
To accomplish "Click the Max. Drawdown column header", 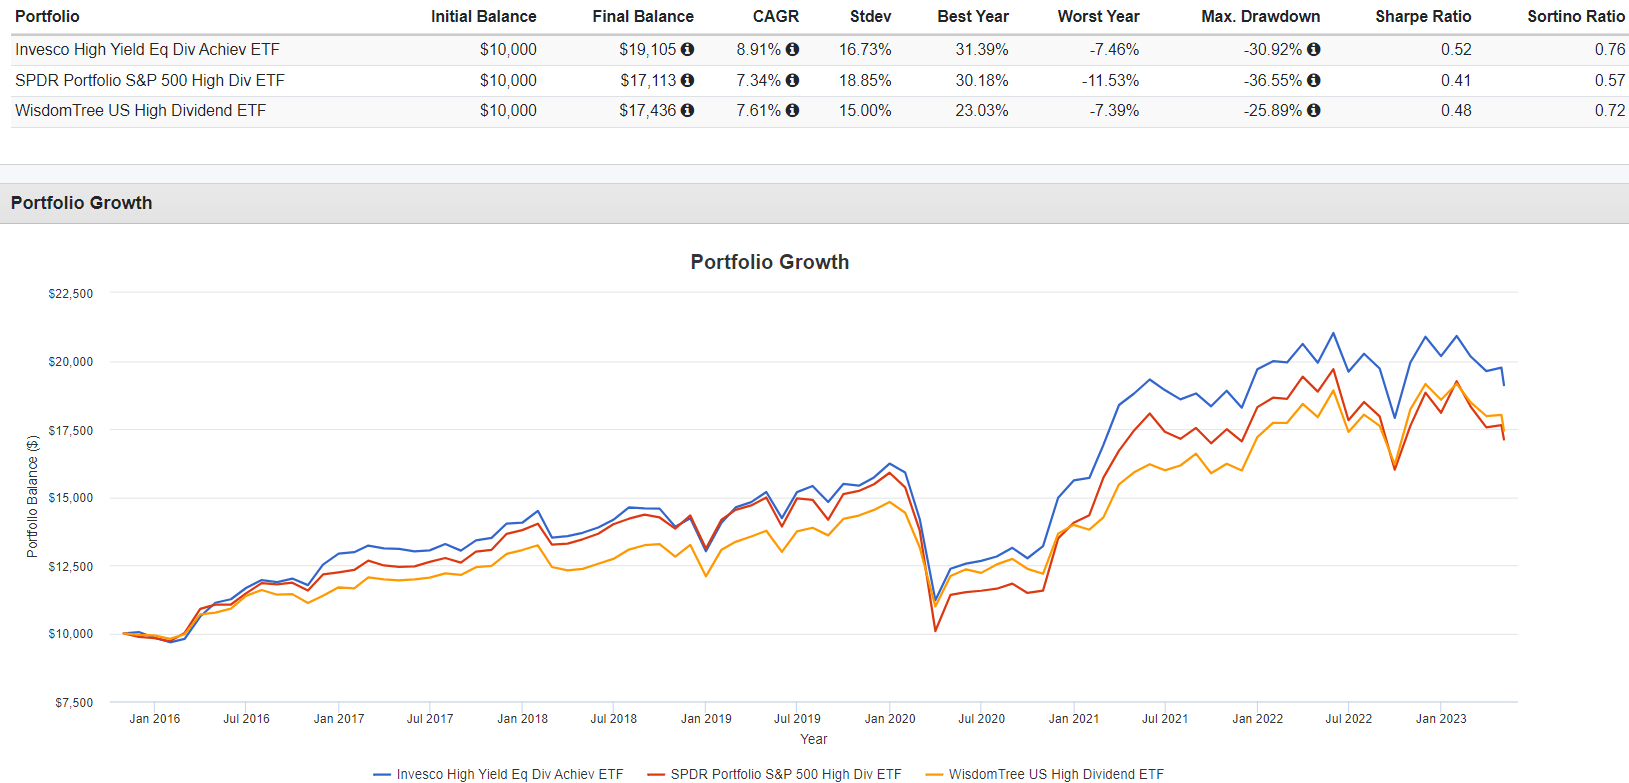I will (x=1260, y=16).
